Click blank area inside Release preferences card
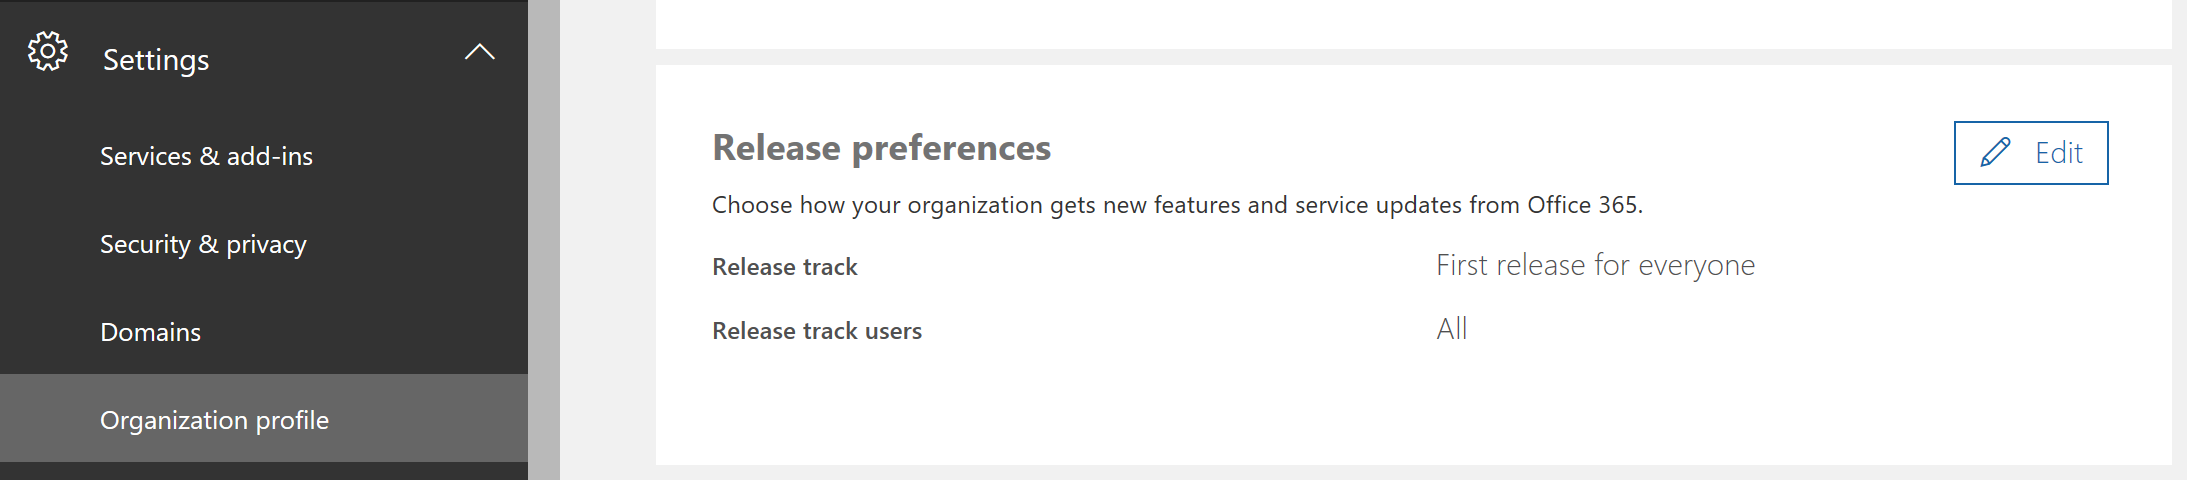2187x480 pixels. point(1400,410)
